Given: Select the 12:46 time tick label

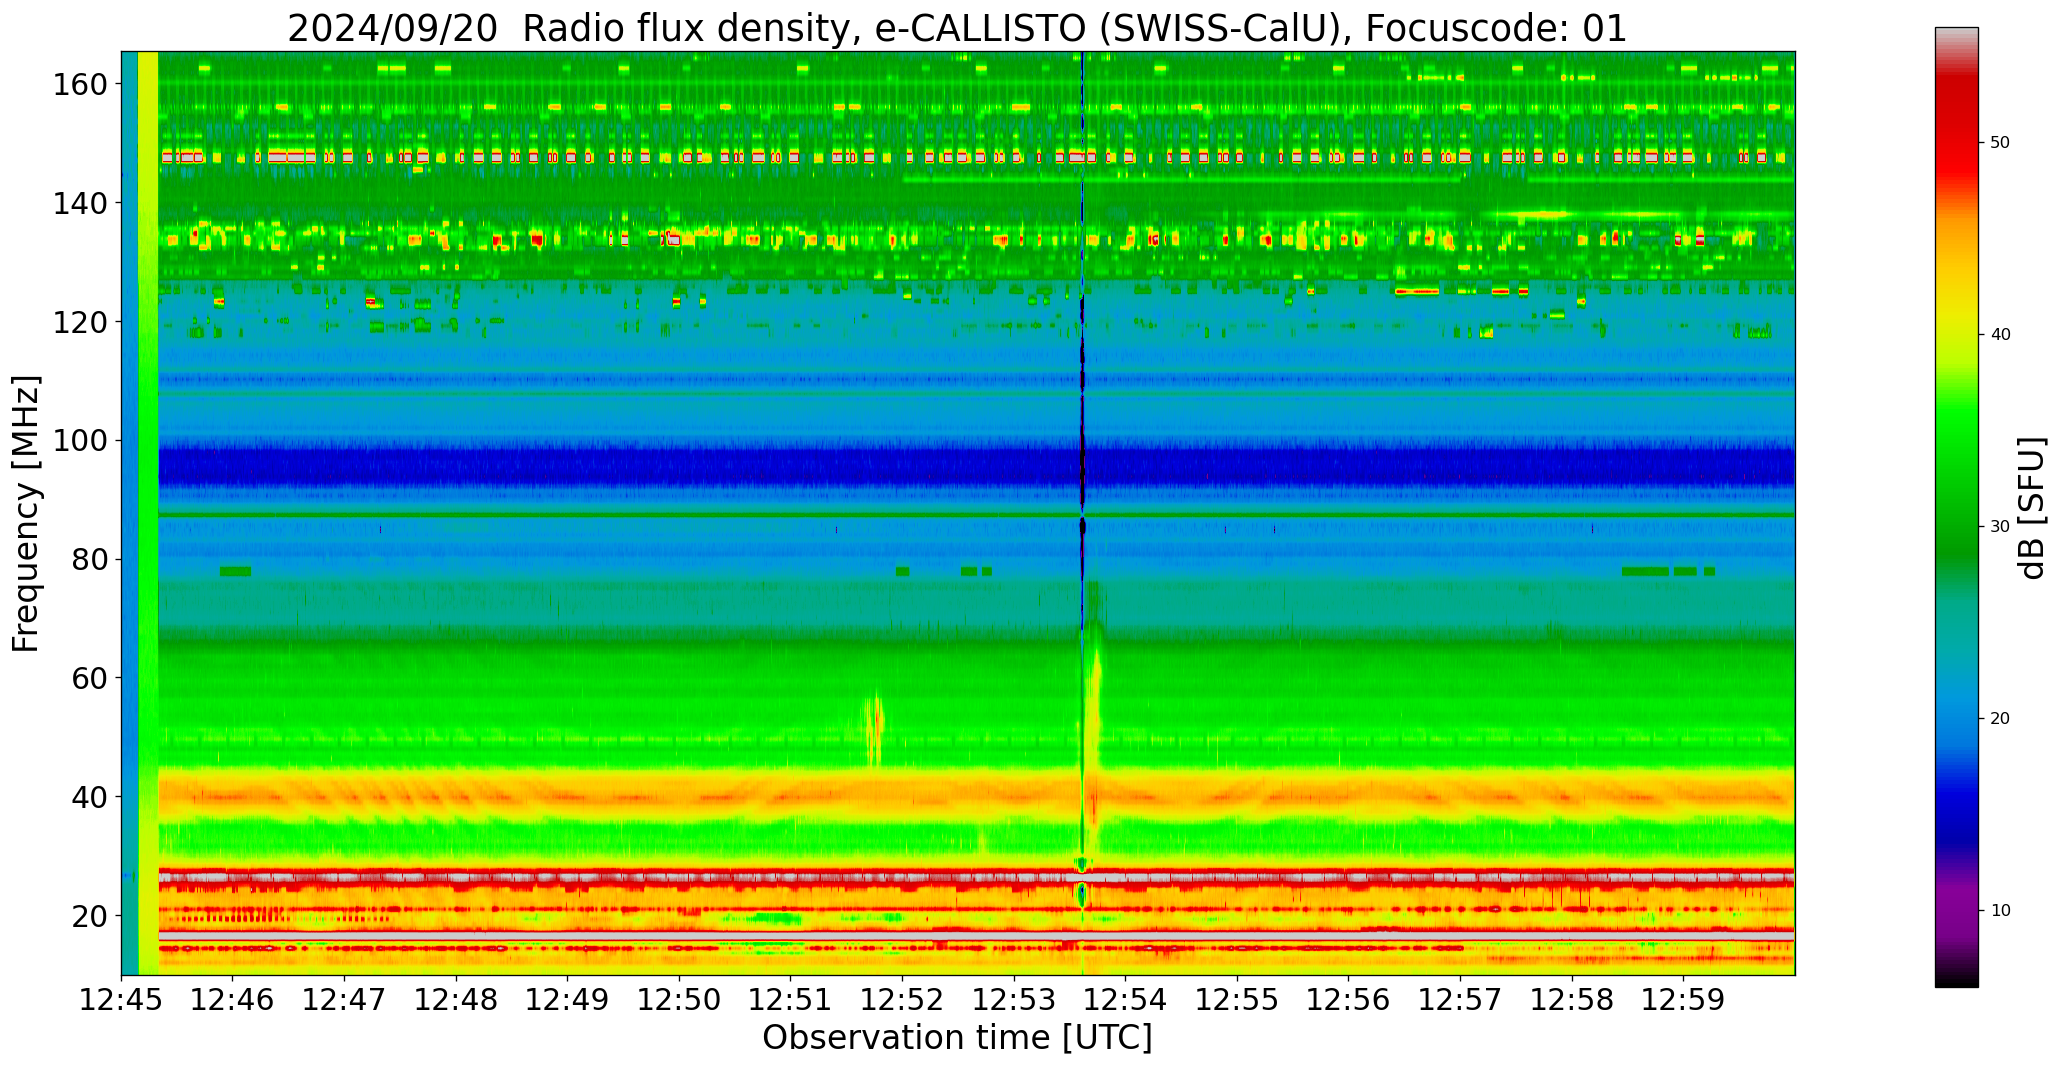Looking at the screenshot, I should (x=233, y=1000).
